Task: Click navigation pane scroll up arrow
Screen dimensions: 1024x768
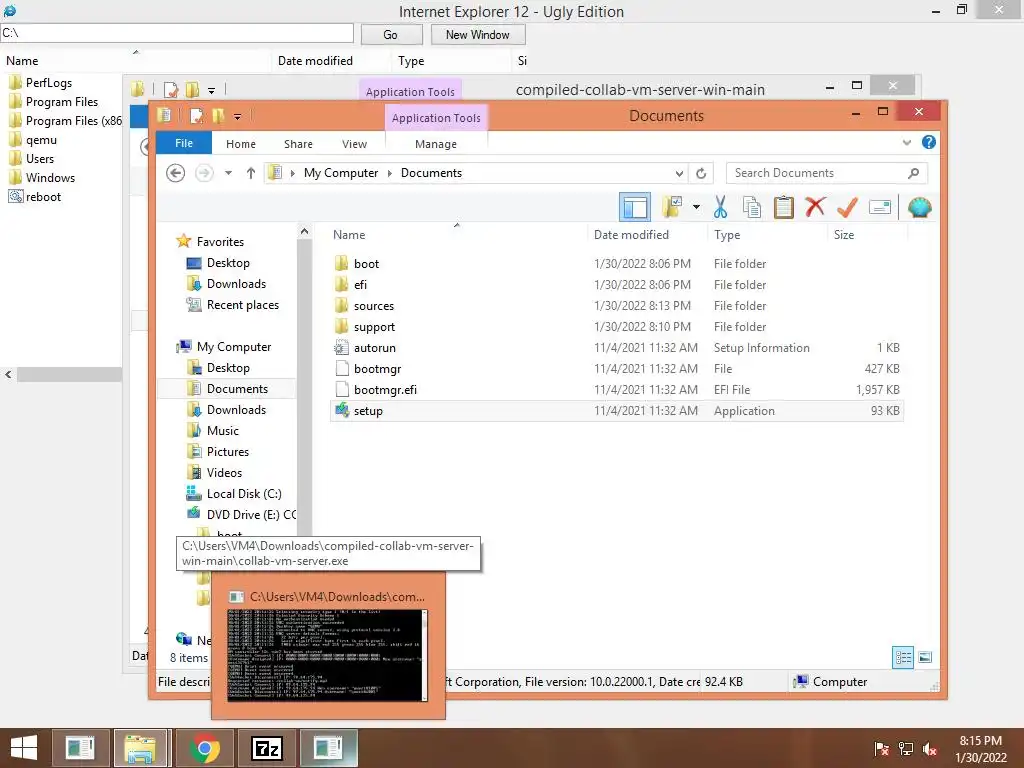Action: tap(304, 231)
